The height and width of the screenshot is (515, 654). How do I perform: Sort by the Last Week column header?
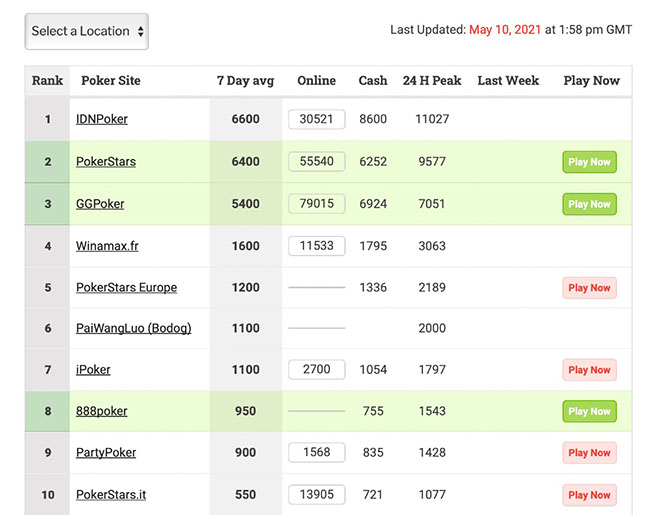tap(508, 80)
